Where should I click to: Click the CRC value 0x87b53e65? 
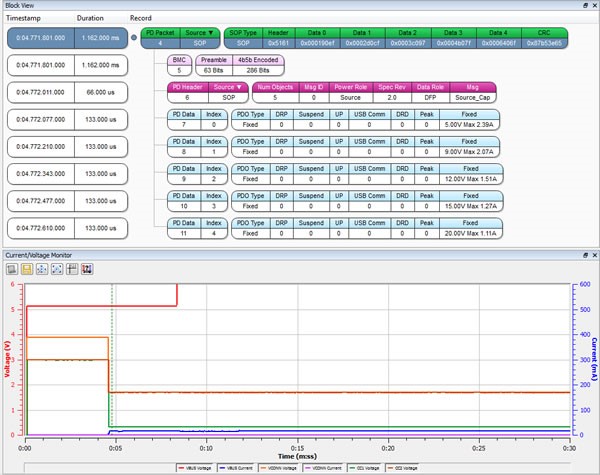(544, 43)
